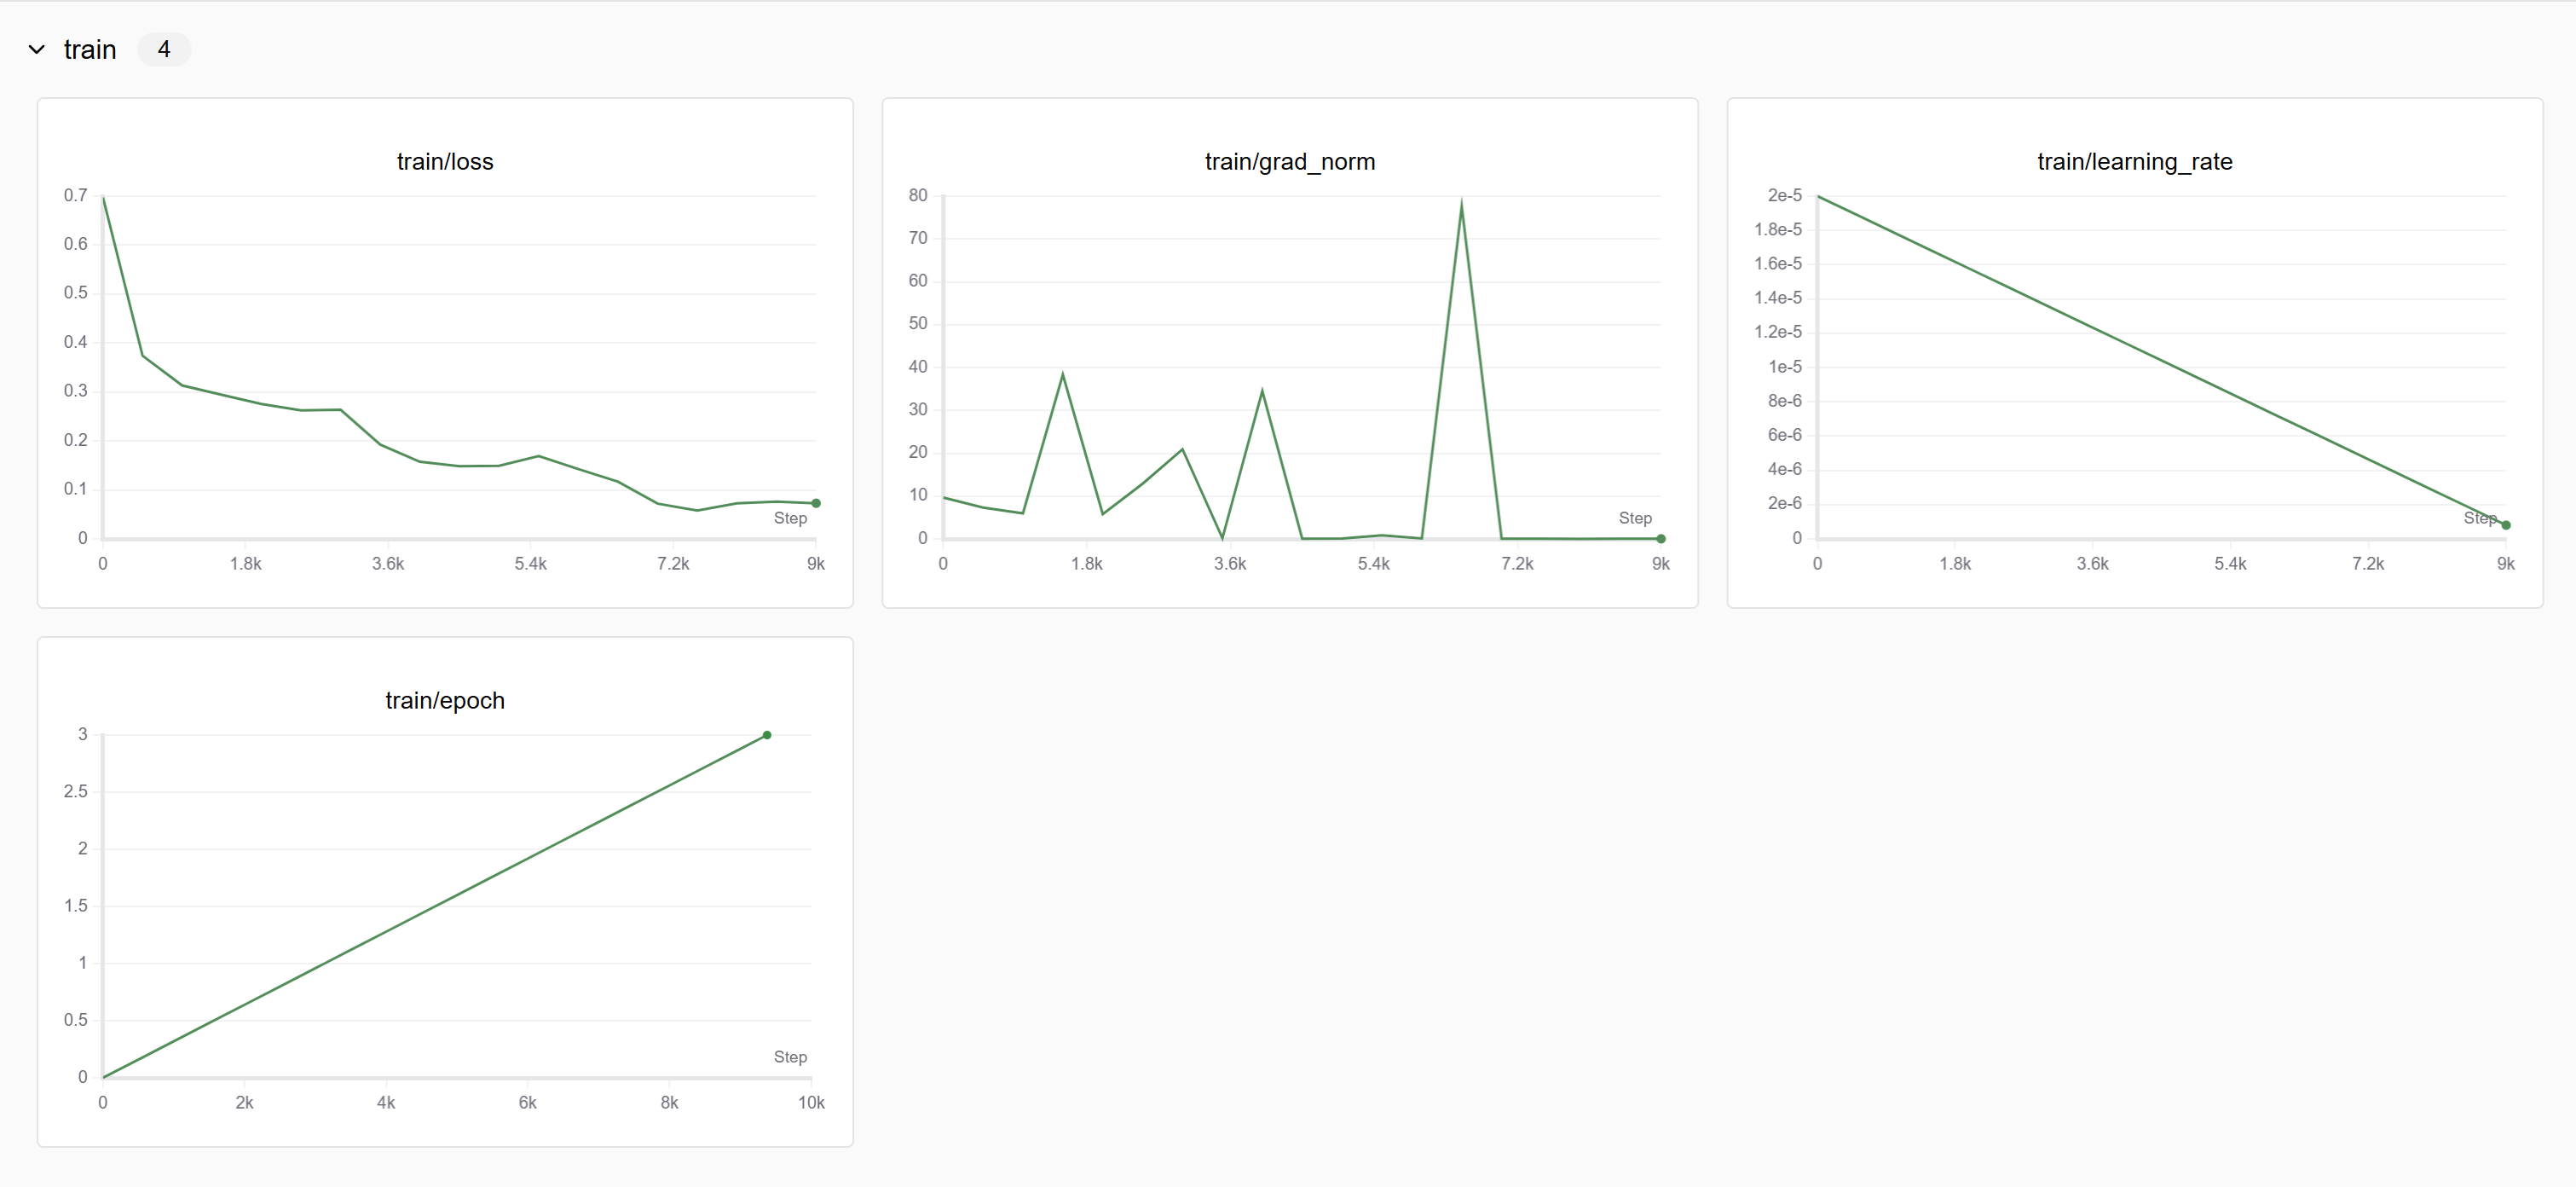Image resolution: width=2576 pixels, height=1187 pixels.
Task: Click the 5.4k tick on grad_norm axis
Action: click(x=1373, y=564)
